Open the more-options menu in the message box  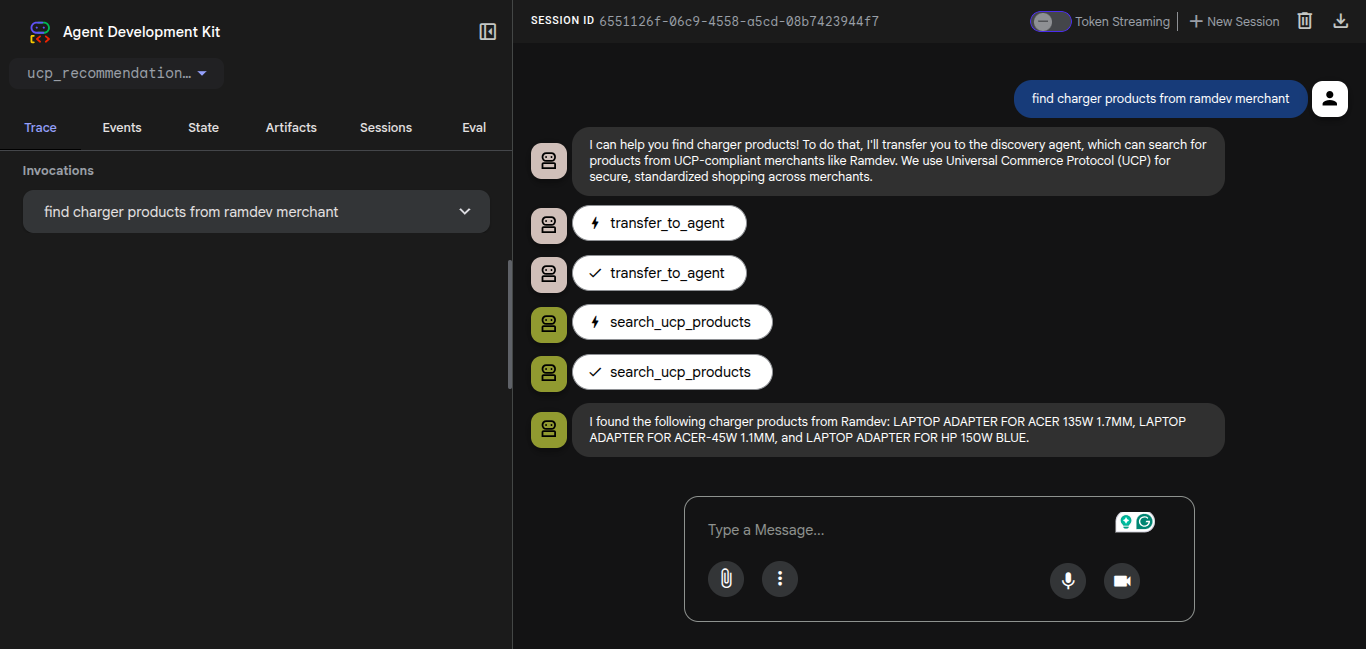(780, 579)
